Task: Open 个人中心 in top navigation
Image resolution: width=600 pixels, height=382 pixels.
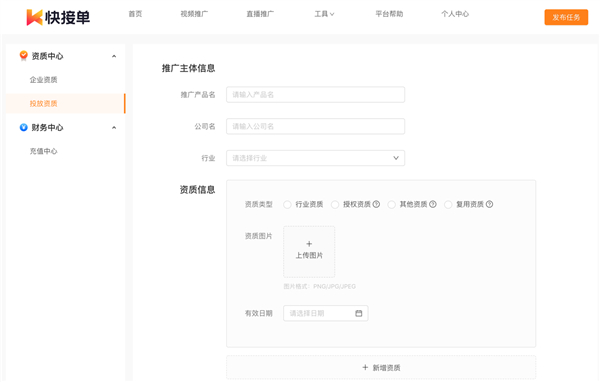Action: 455,14
